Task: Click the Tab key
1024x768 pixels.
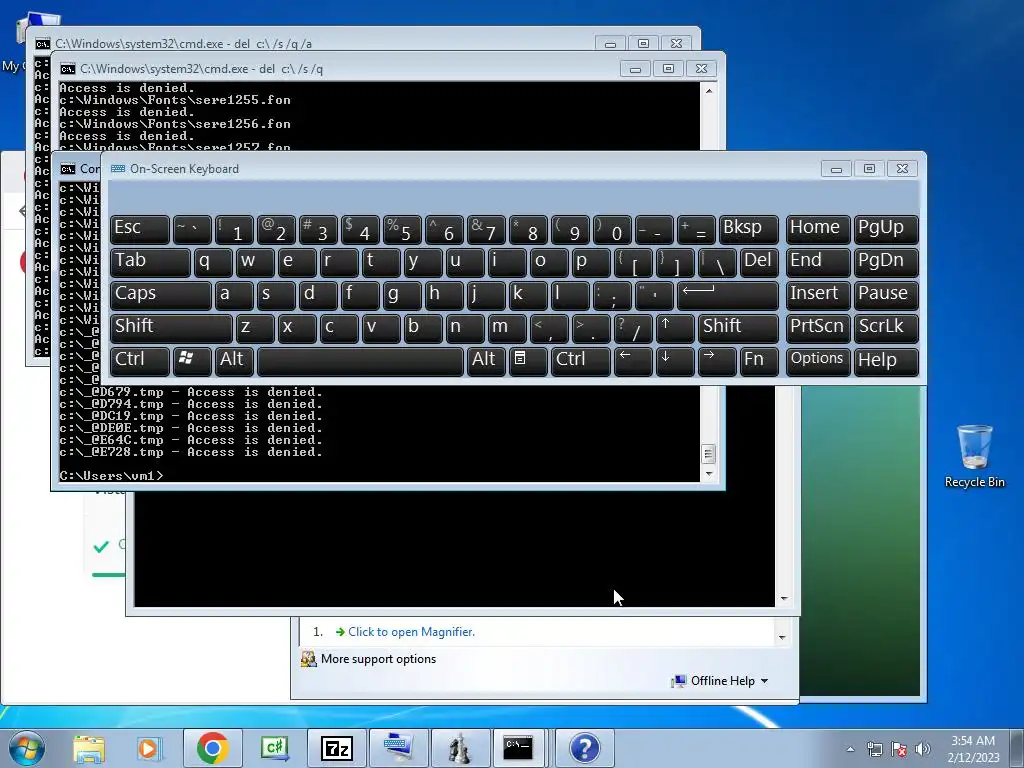Action: pos(150,262)
